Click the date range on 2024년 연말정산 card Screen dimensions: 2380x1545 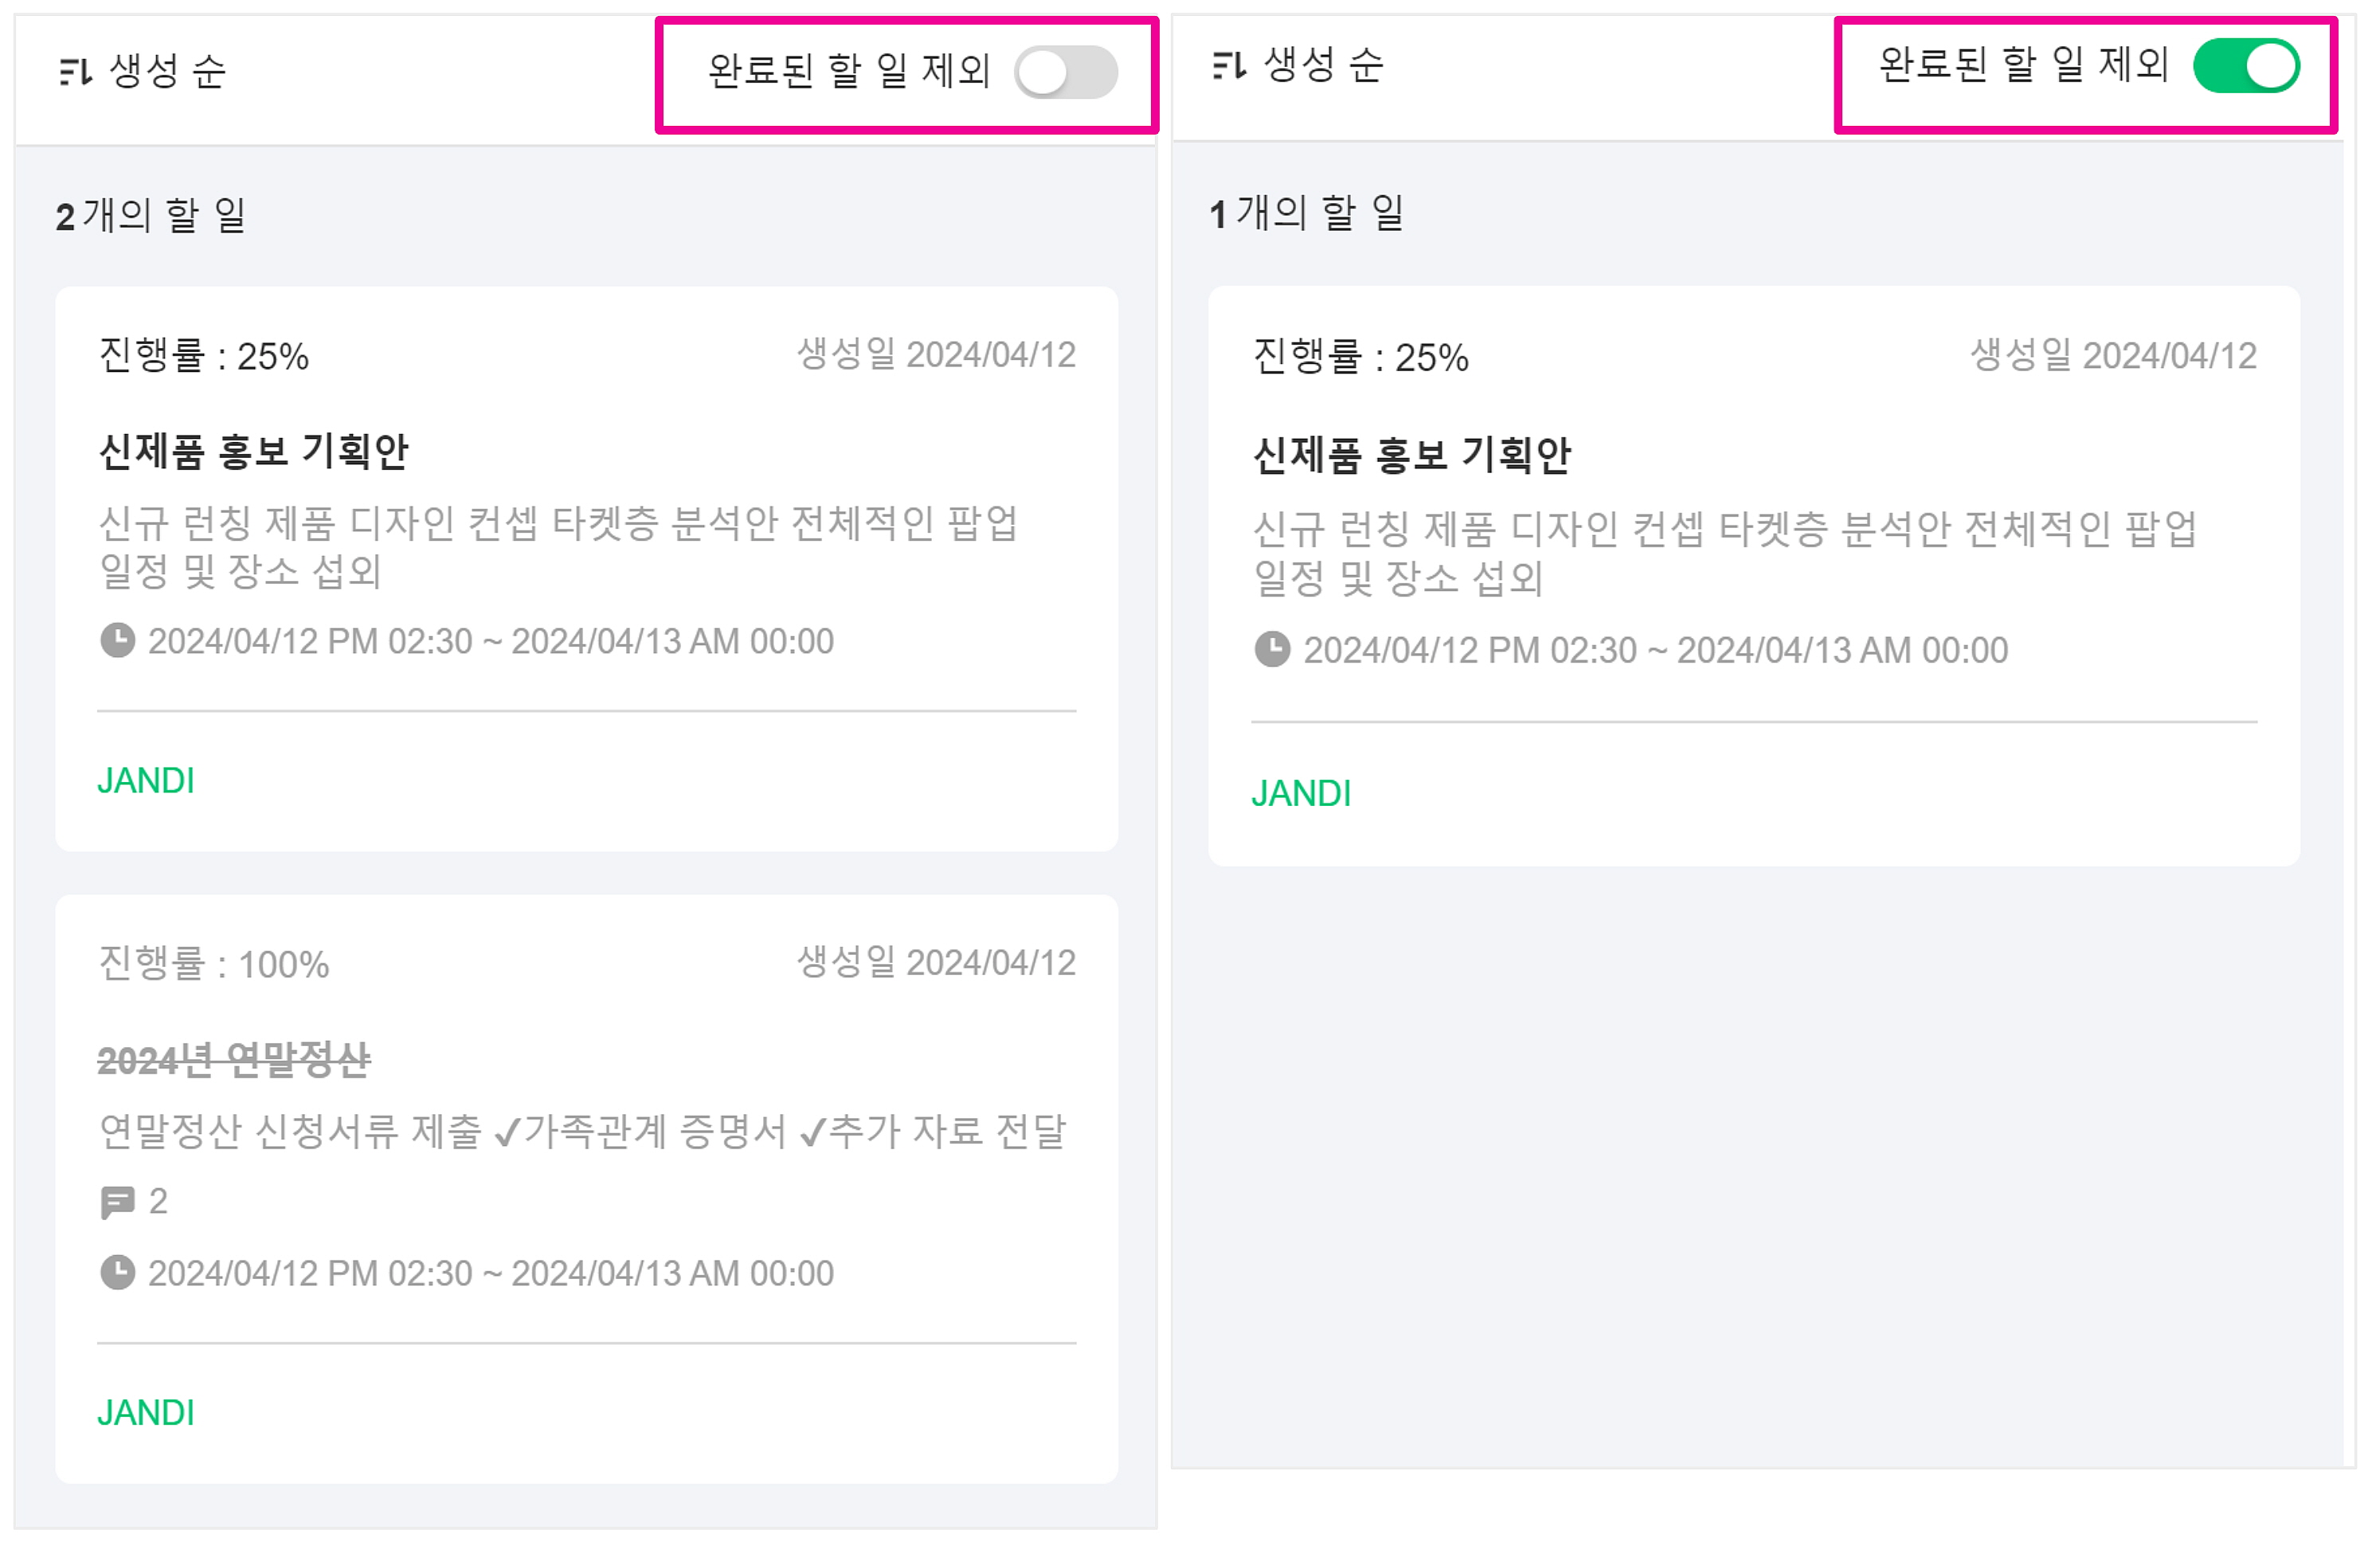[x=490, y=1274]
